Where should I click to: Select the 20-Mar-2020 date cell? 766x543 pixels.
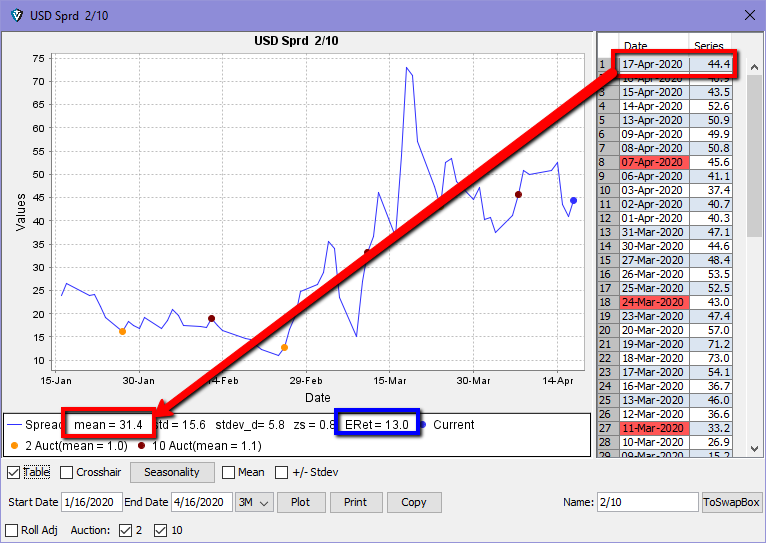654,330
